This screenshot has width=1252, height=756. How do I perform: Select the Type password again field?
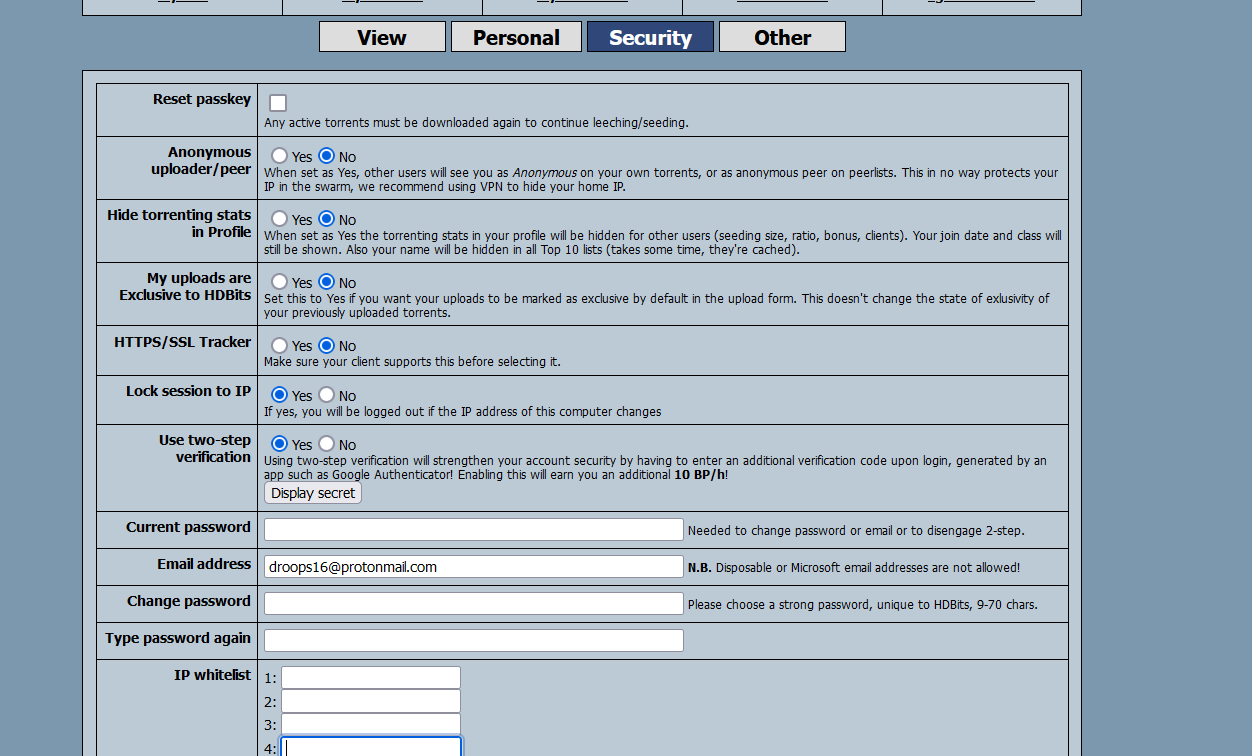pos(473,640)
